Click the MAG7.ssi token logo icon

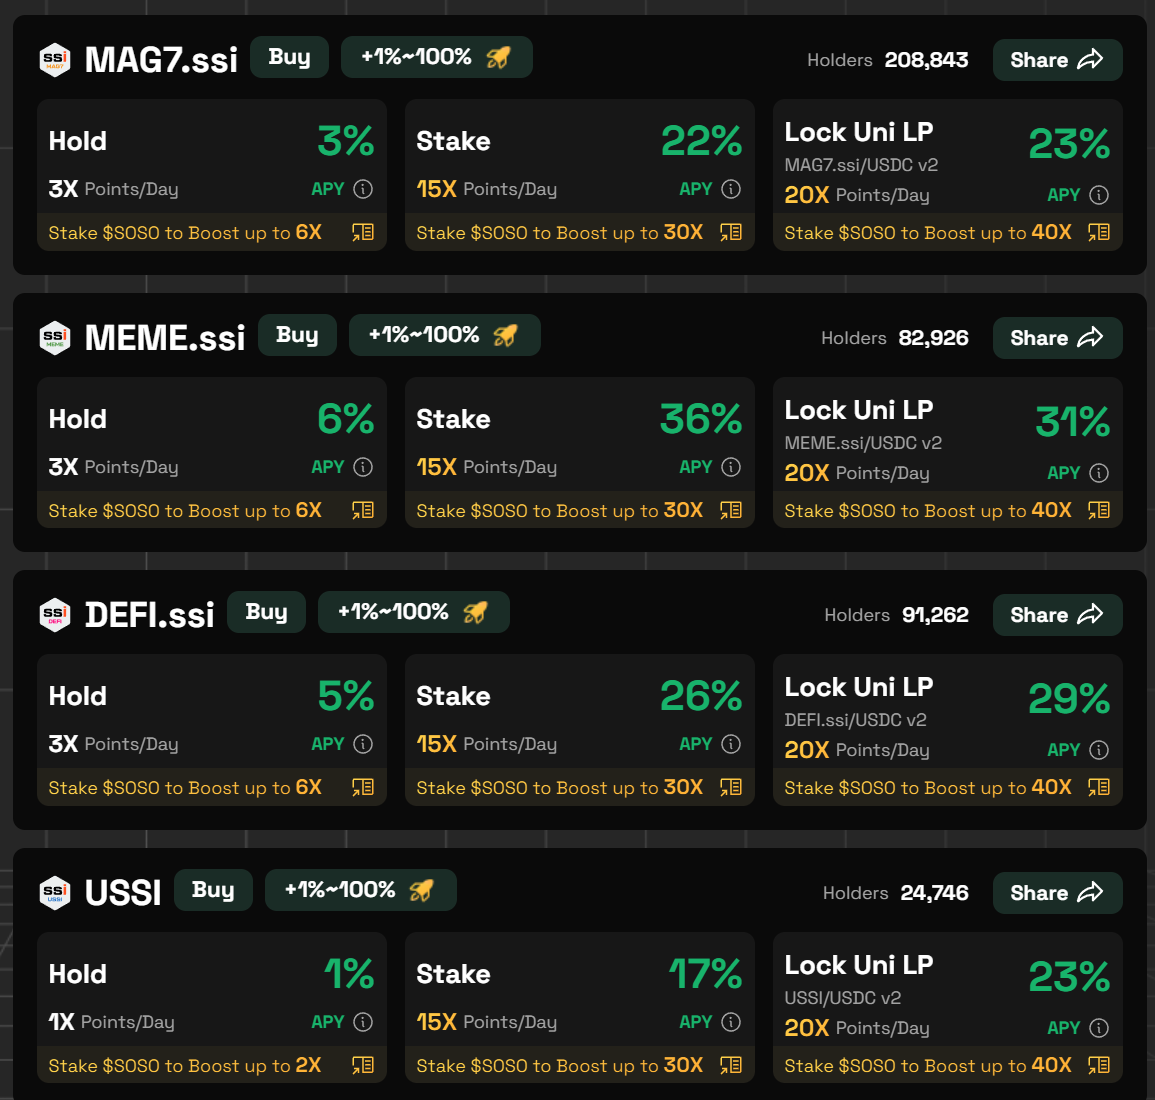pos(55,60)
